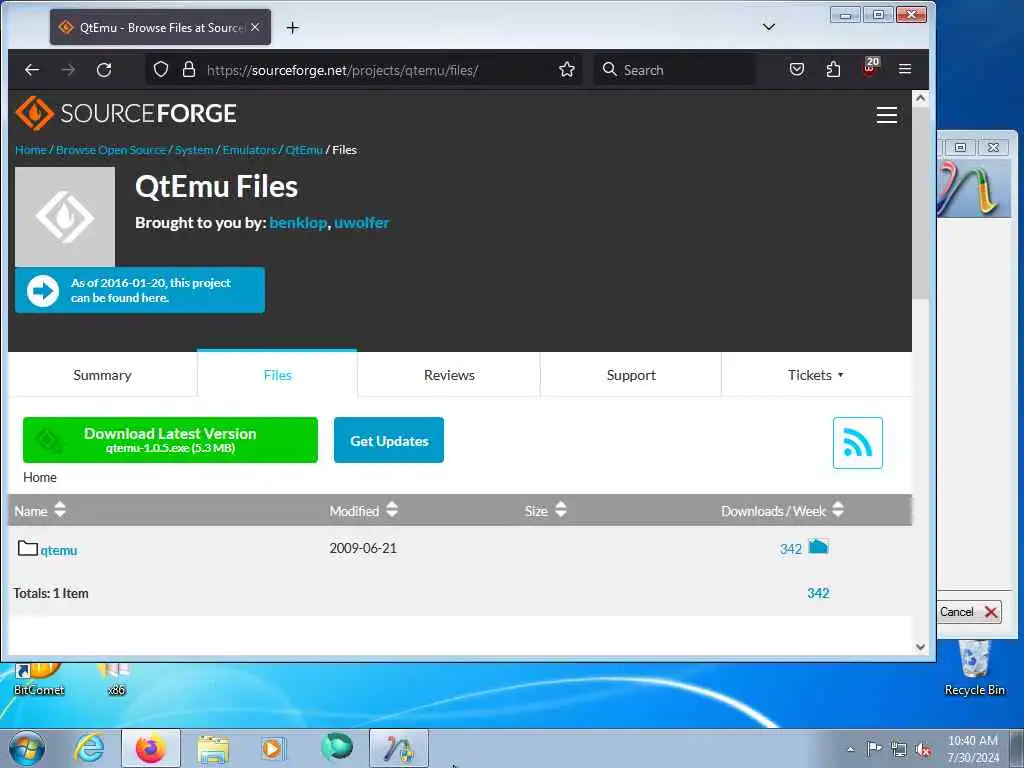Open the uwolfer profile link
This screenshot has width=1024, height=768.
pos(362,223)
